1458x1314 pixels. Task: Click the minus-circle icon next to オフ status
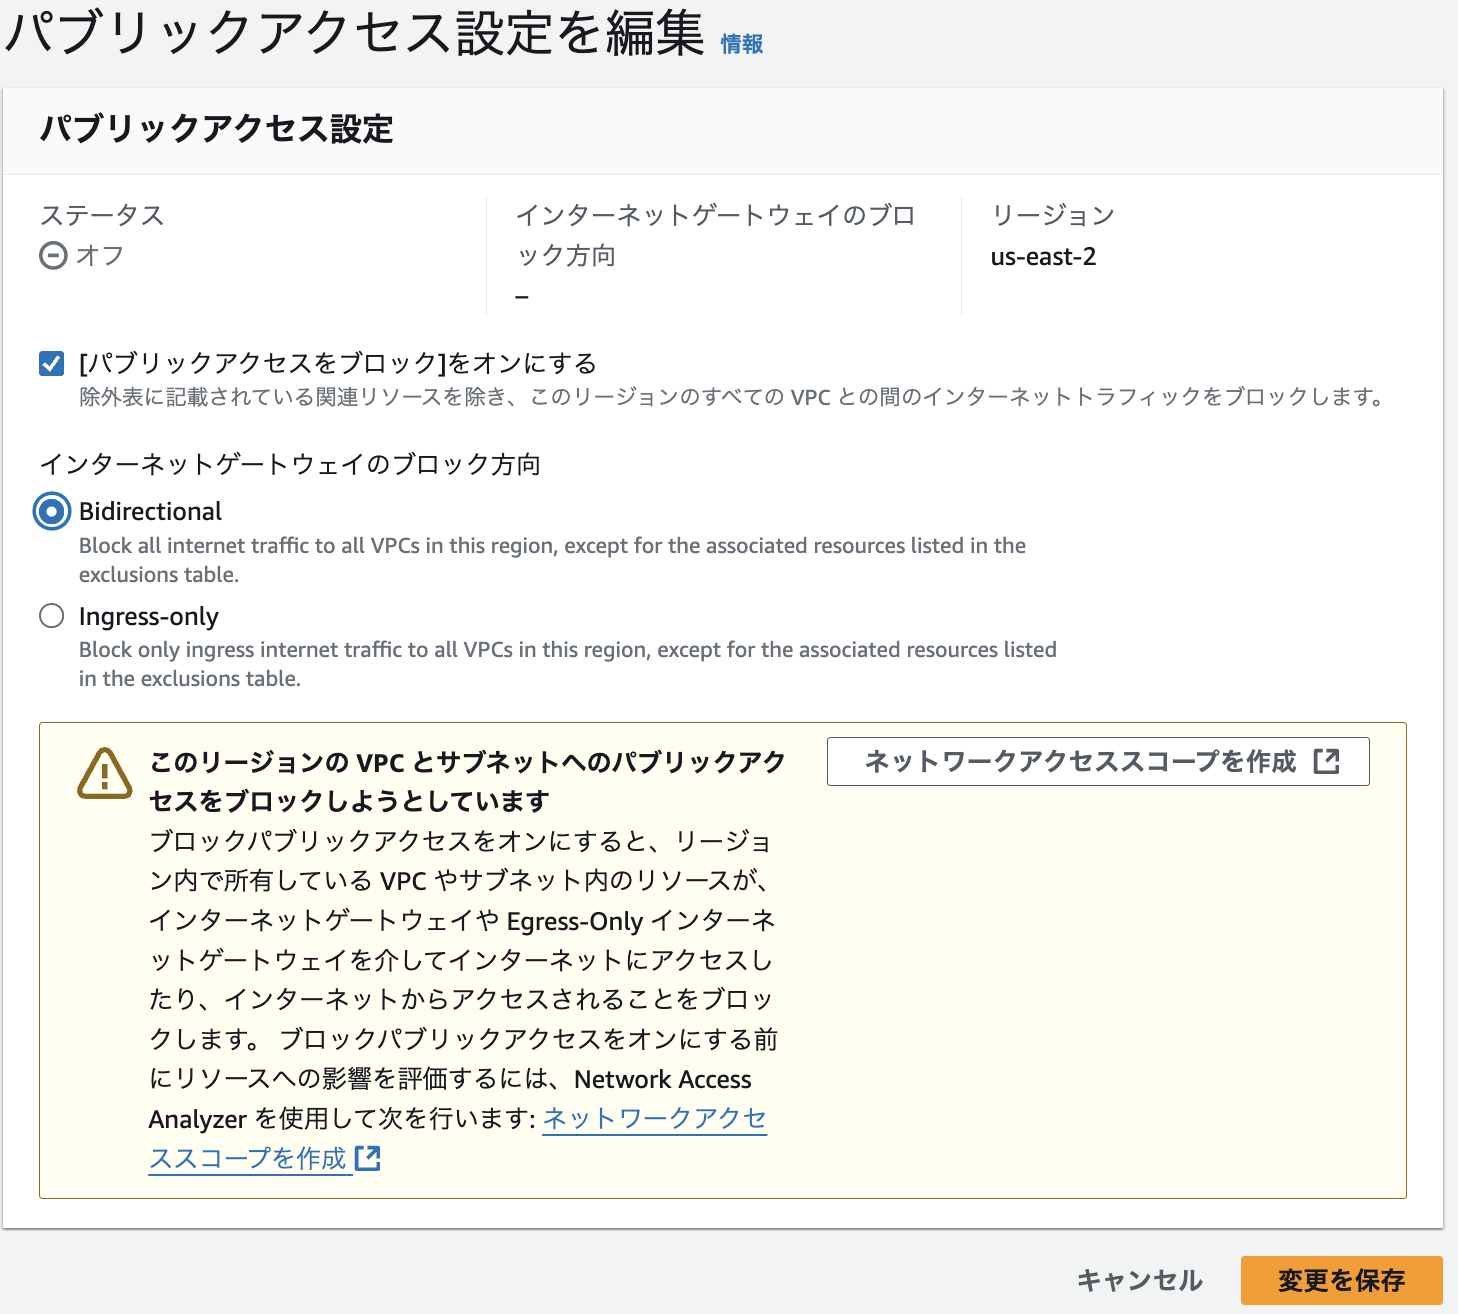coord(51,257)
